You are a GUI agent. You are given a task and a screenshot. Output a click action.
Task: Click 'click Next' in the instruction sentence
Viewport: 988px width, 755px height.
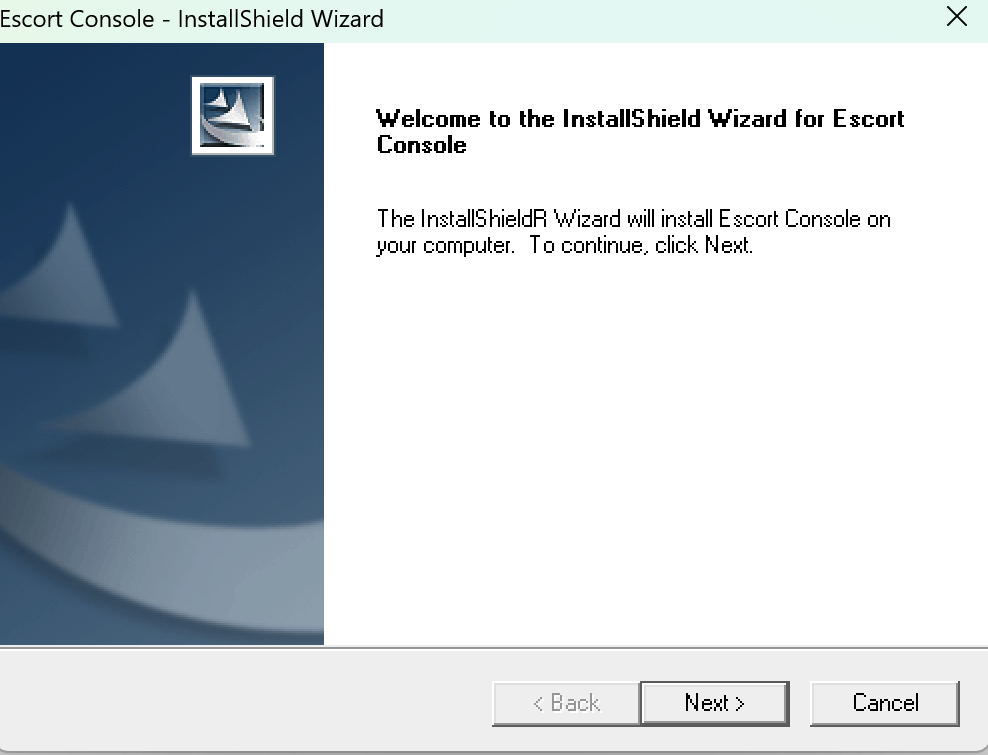703,245
